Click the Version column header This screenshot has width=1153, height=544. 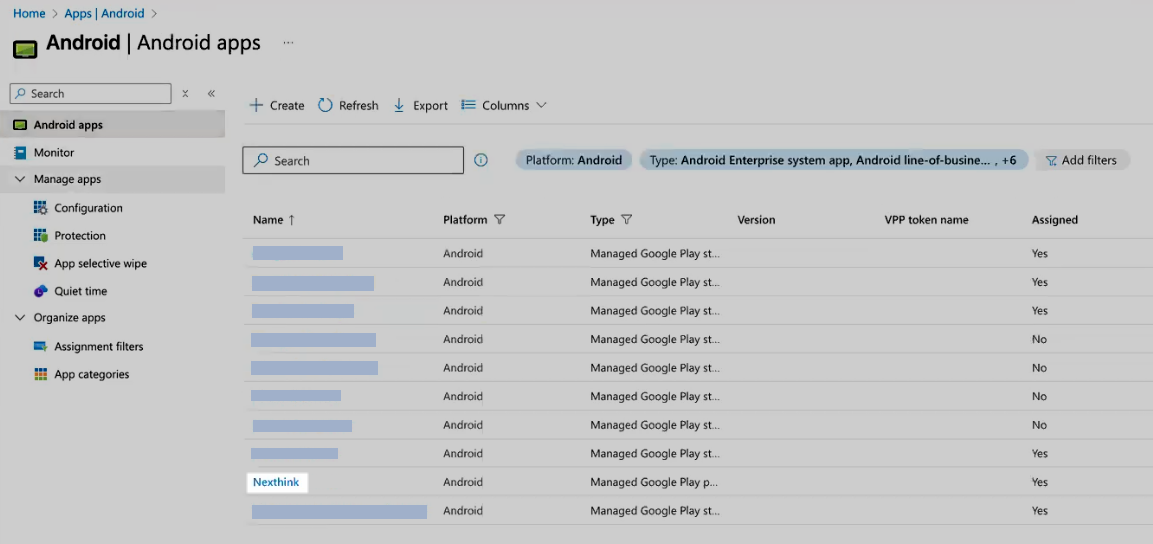pos(756,219)
